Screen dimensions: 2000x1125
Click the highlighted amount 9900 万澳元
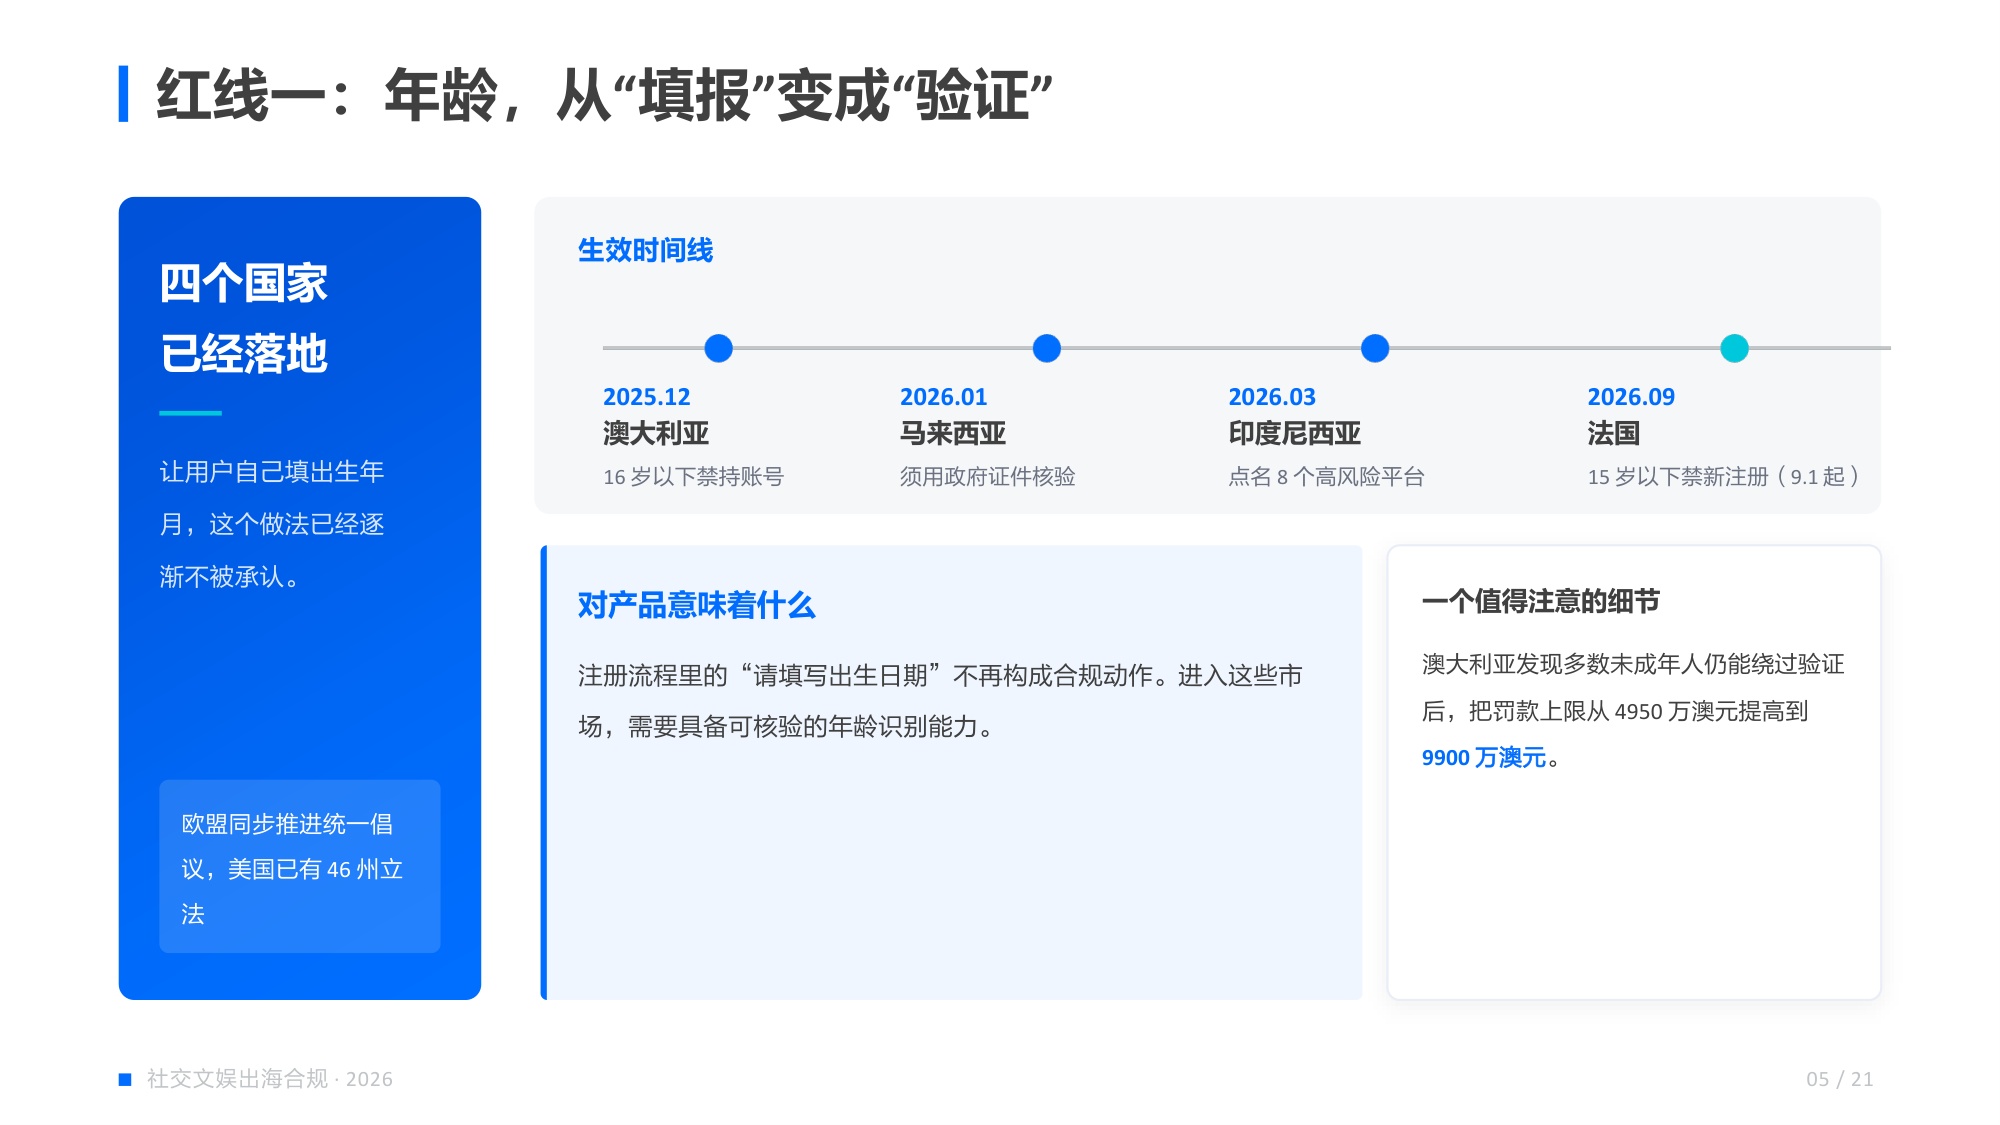coord(1484,758)
